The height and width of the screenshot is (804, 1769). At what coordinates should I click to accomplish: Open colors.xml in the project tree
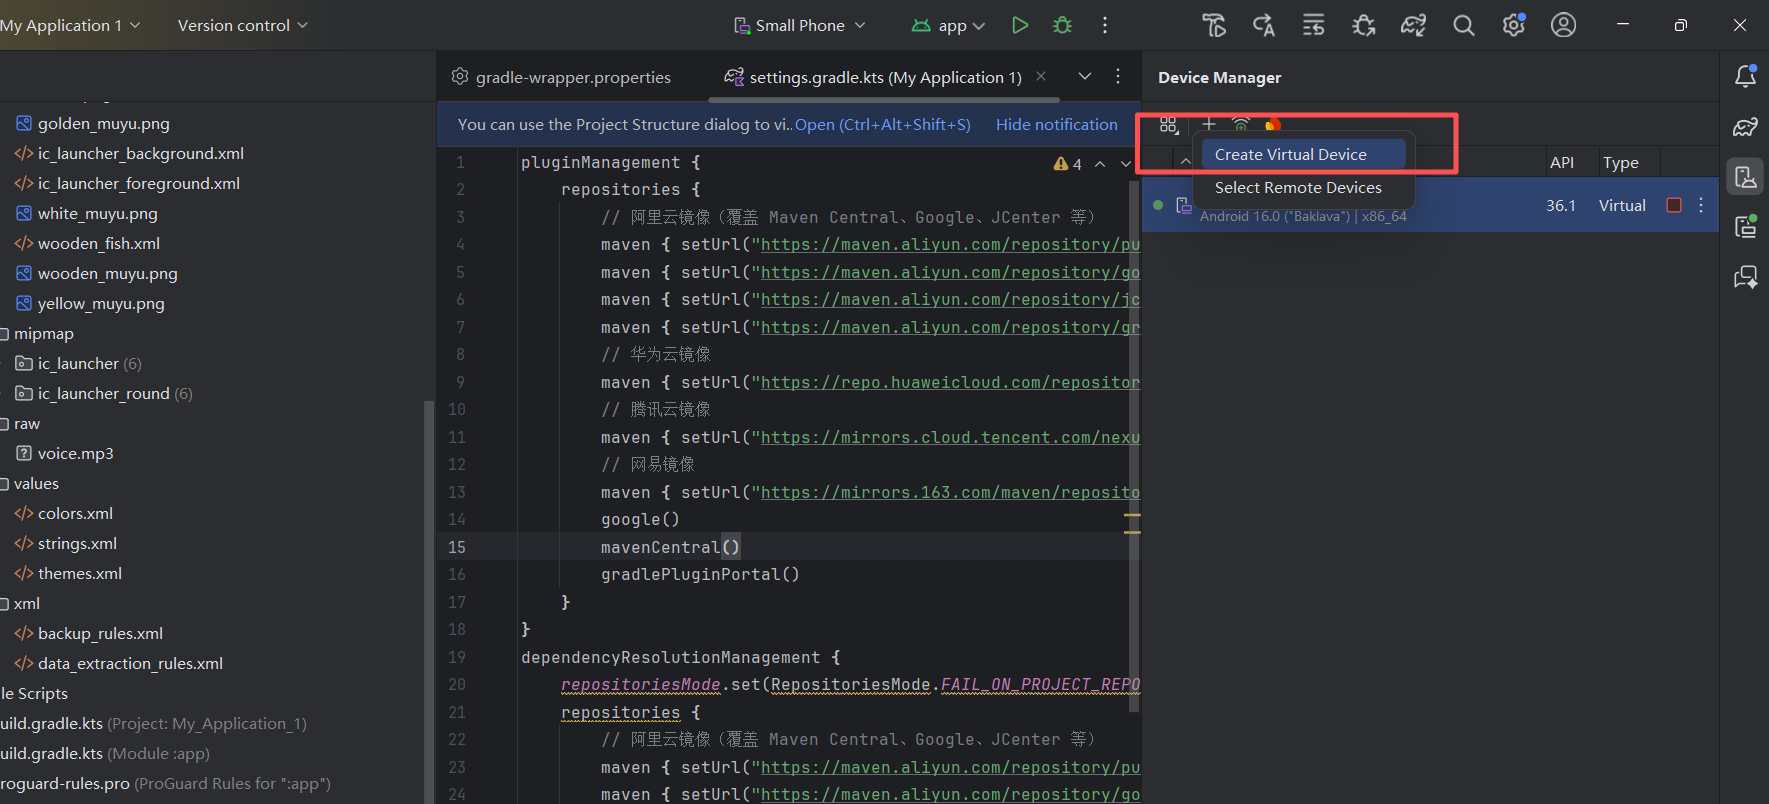(x=75, y=513)
